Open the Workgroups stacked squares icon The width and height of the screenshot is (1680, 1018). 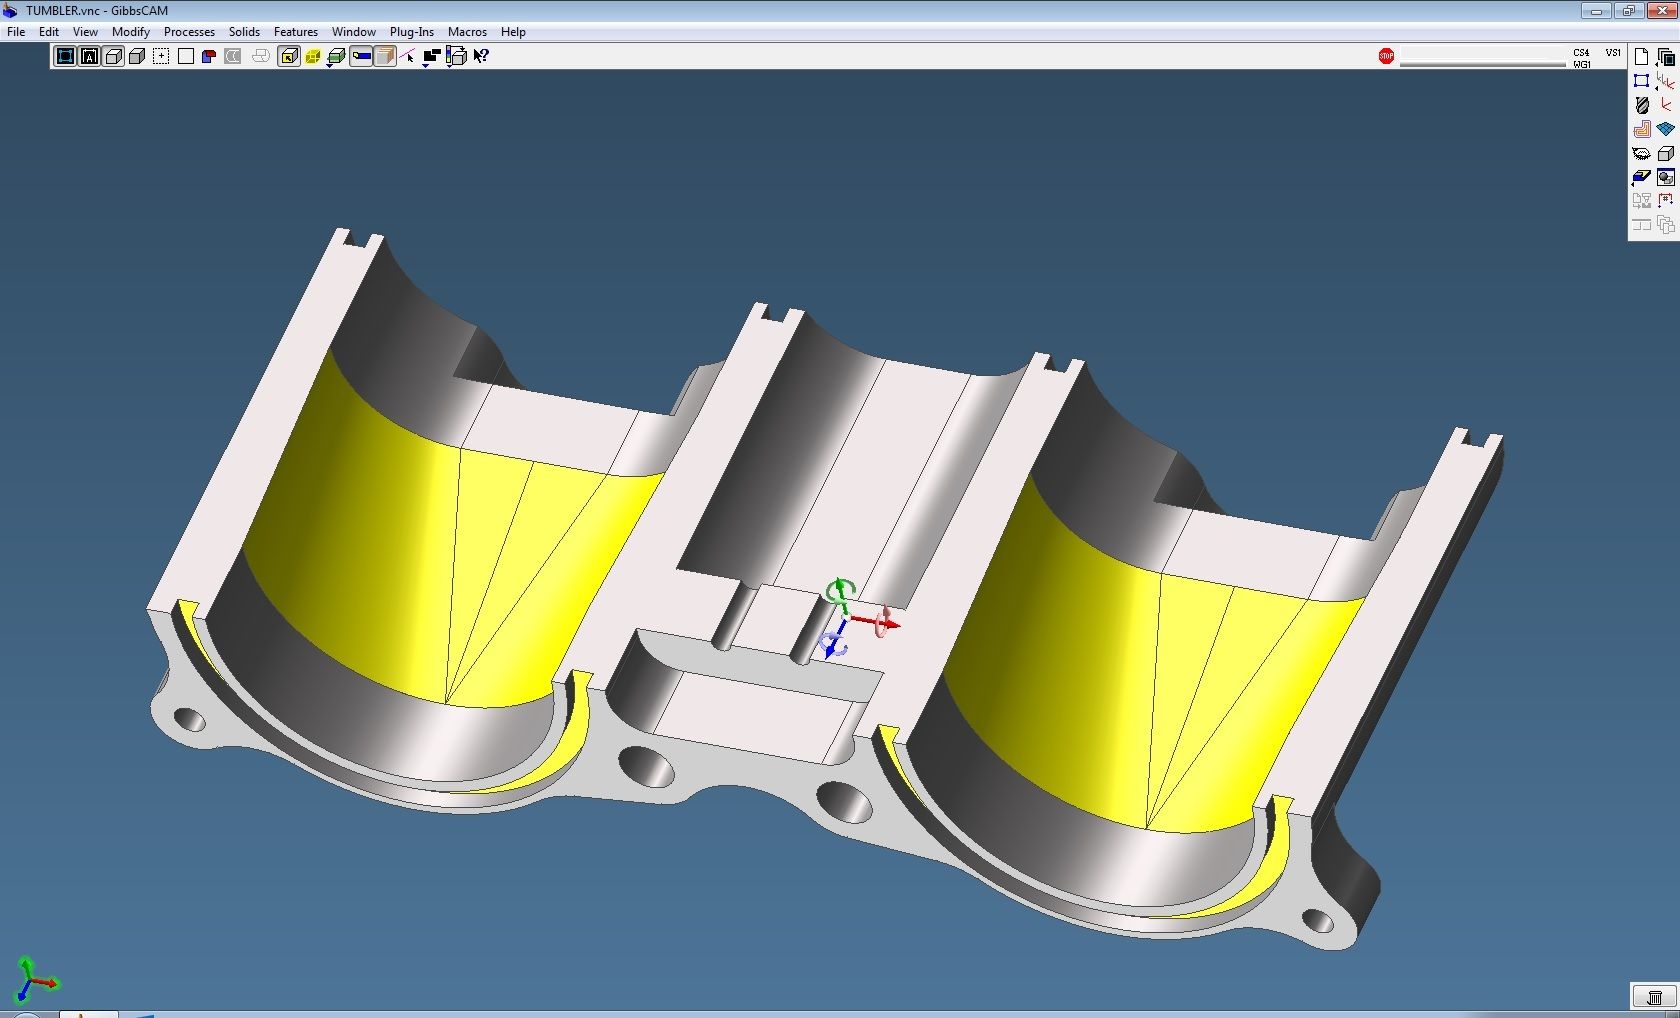pos(1665,57)
